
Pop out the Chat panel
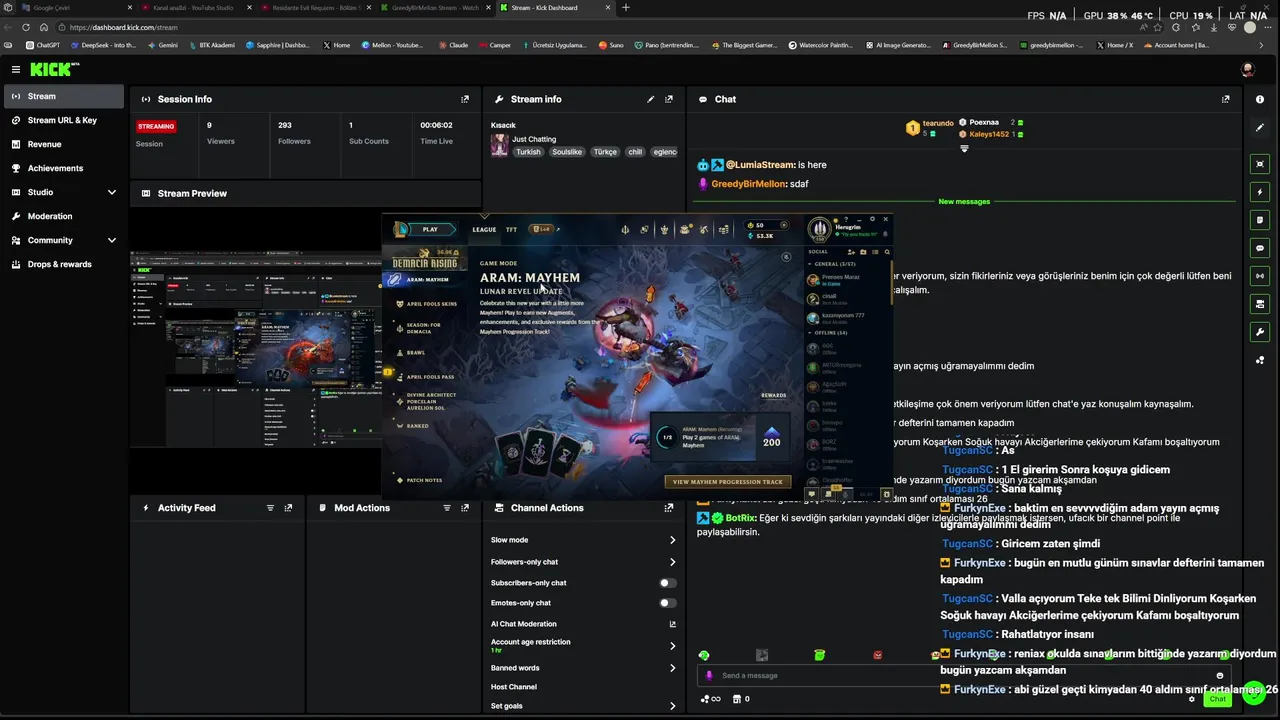click(x=1226, y=99)
